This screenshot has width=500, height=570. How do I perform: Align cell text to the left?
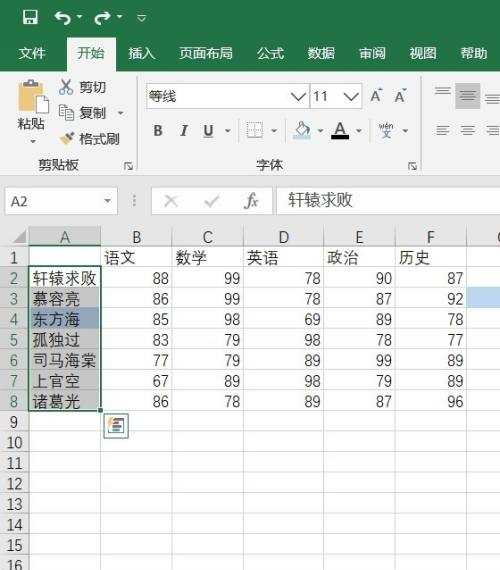click(443, 130)
